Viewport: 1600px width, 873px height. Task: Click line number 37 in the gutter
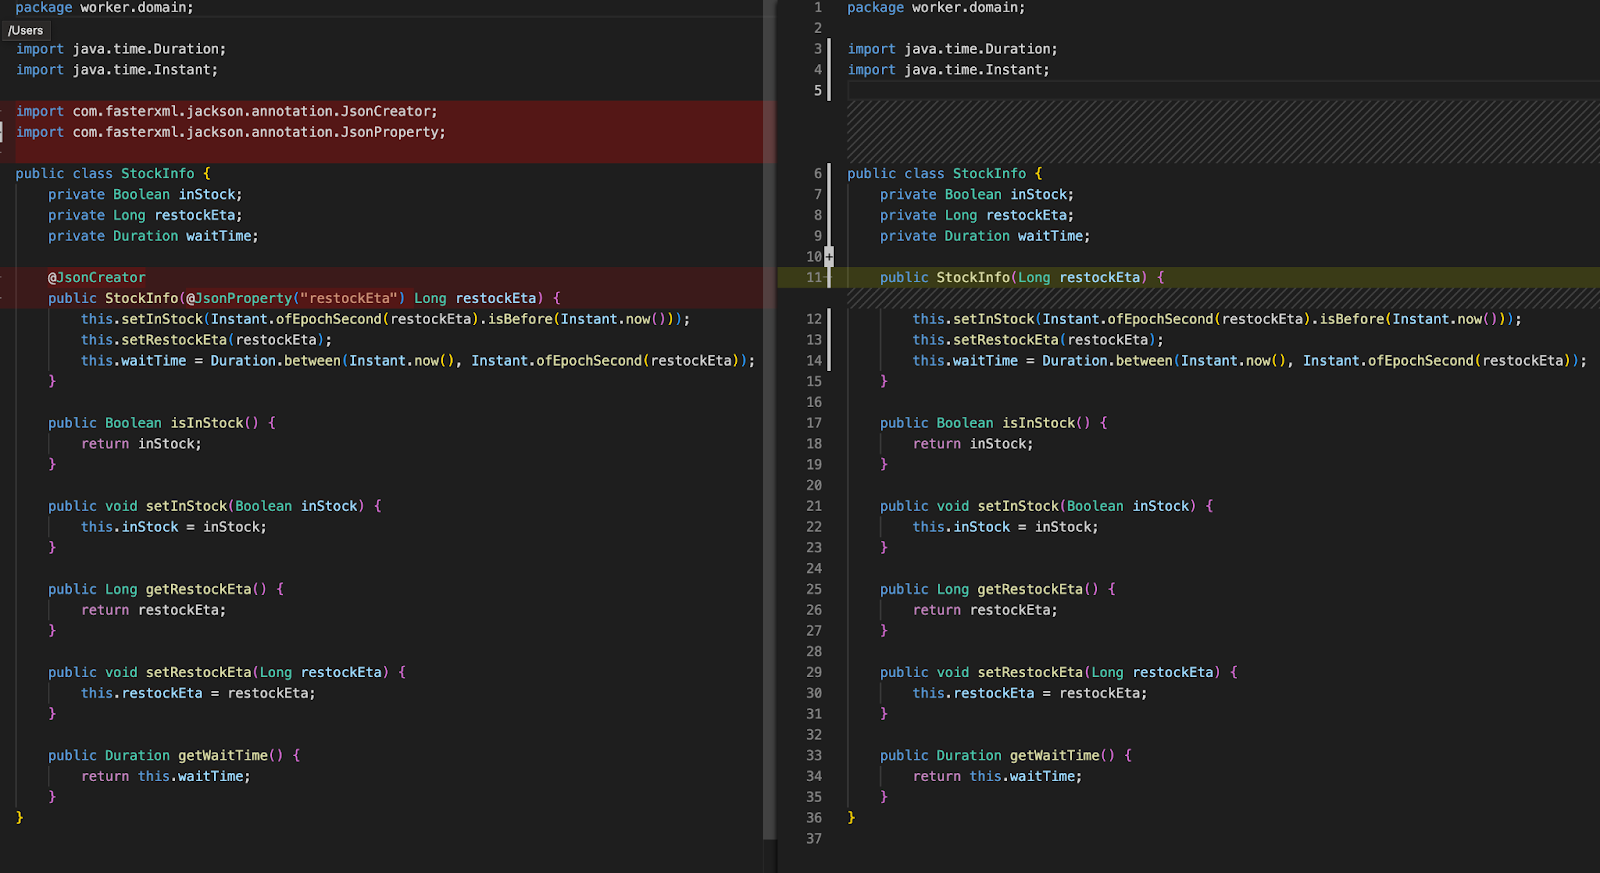813,839
